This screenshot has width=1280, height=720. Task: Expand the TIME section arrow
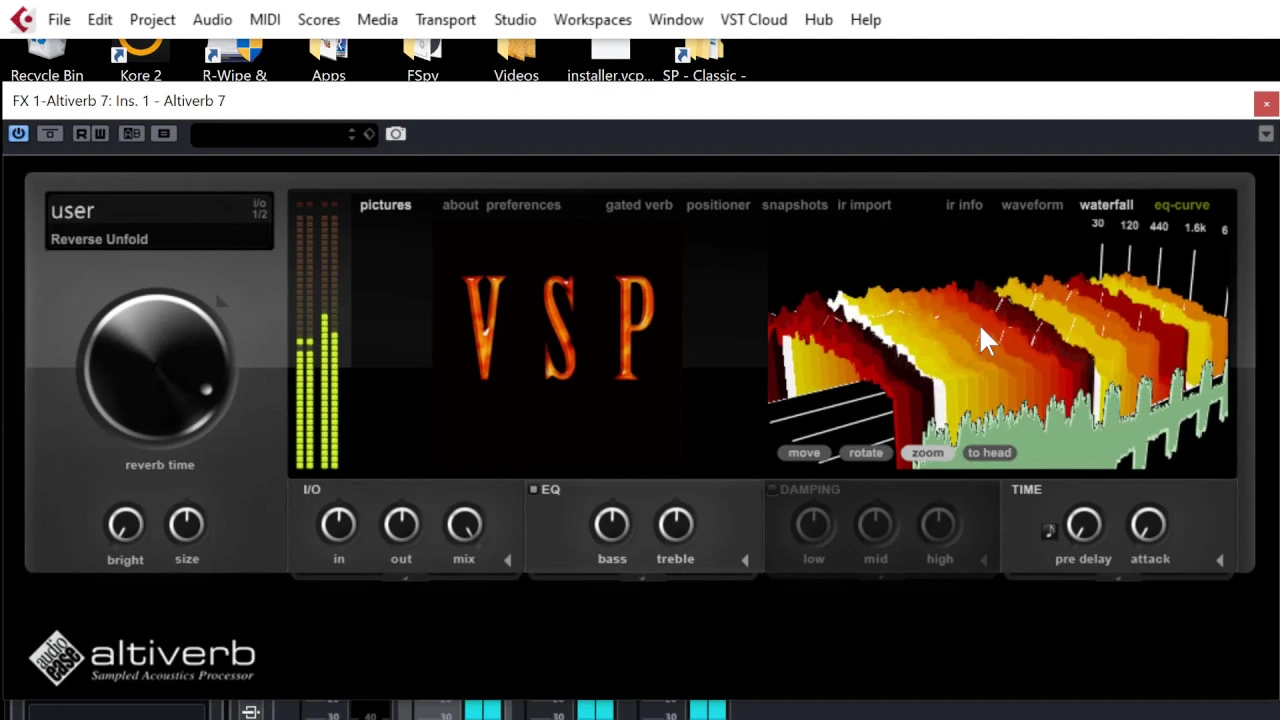[x=1220, y=561]
